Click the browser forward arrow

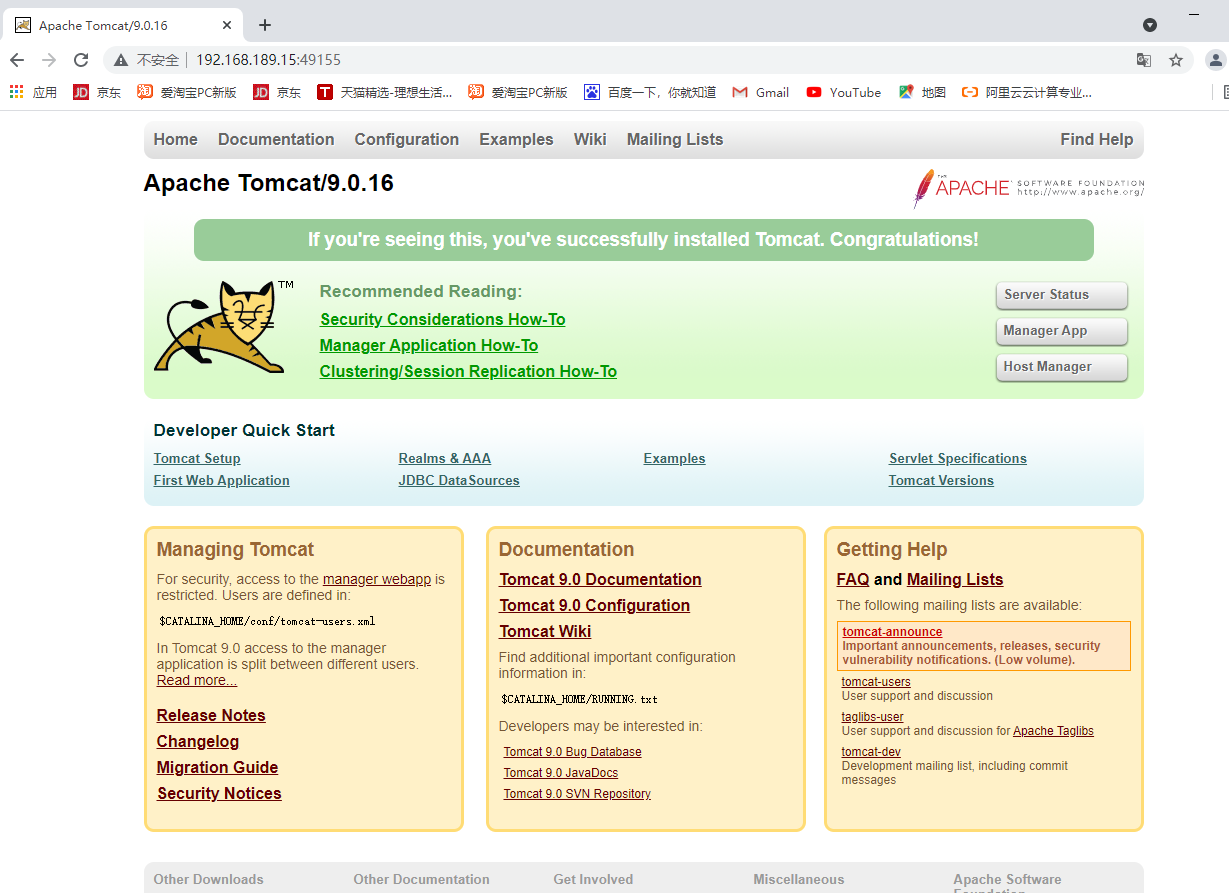pos(49,60)
